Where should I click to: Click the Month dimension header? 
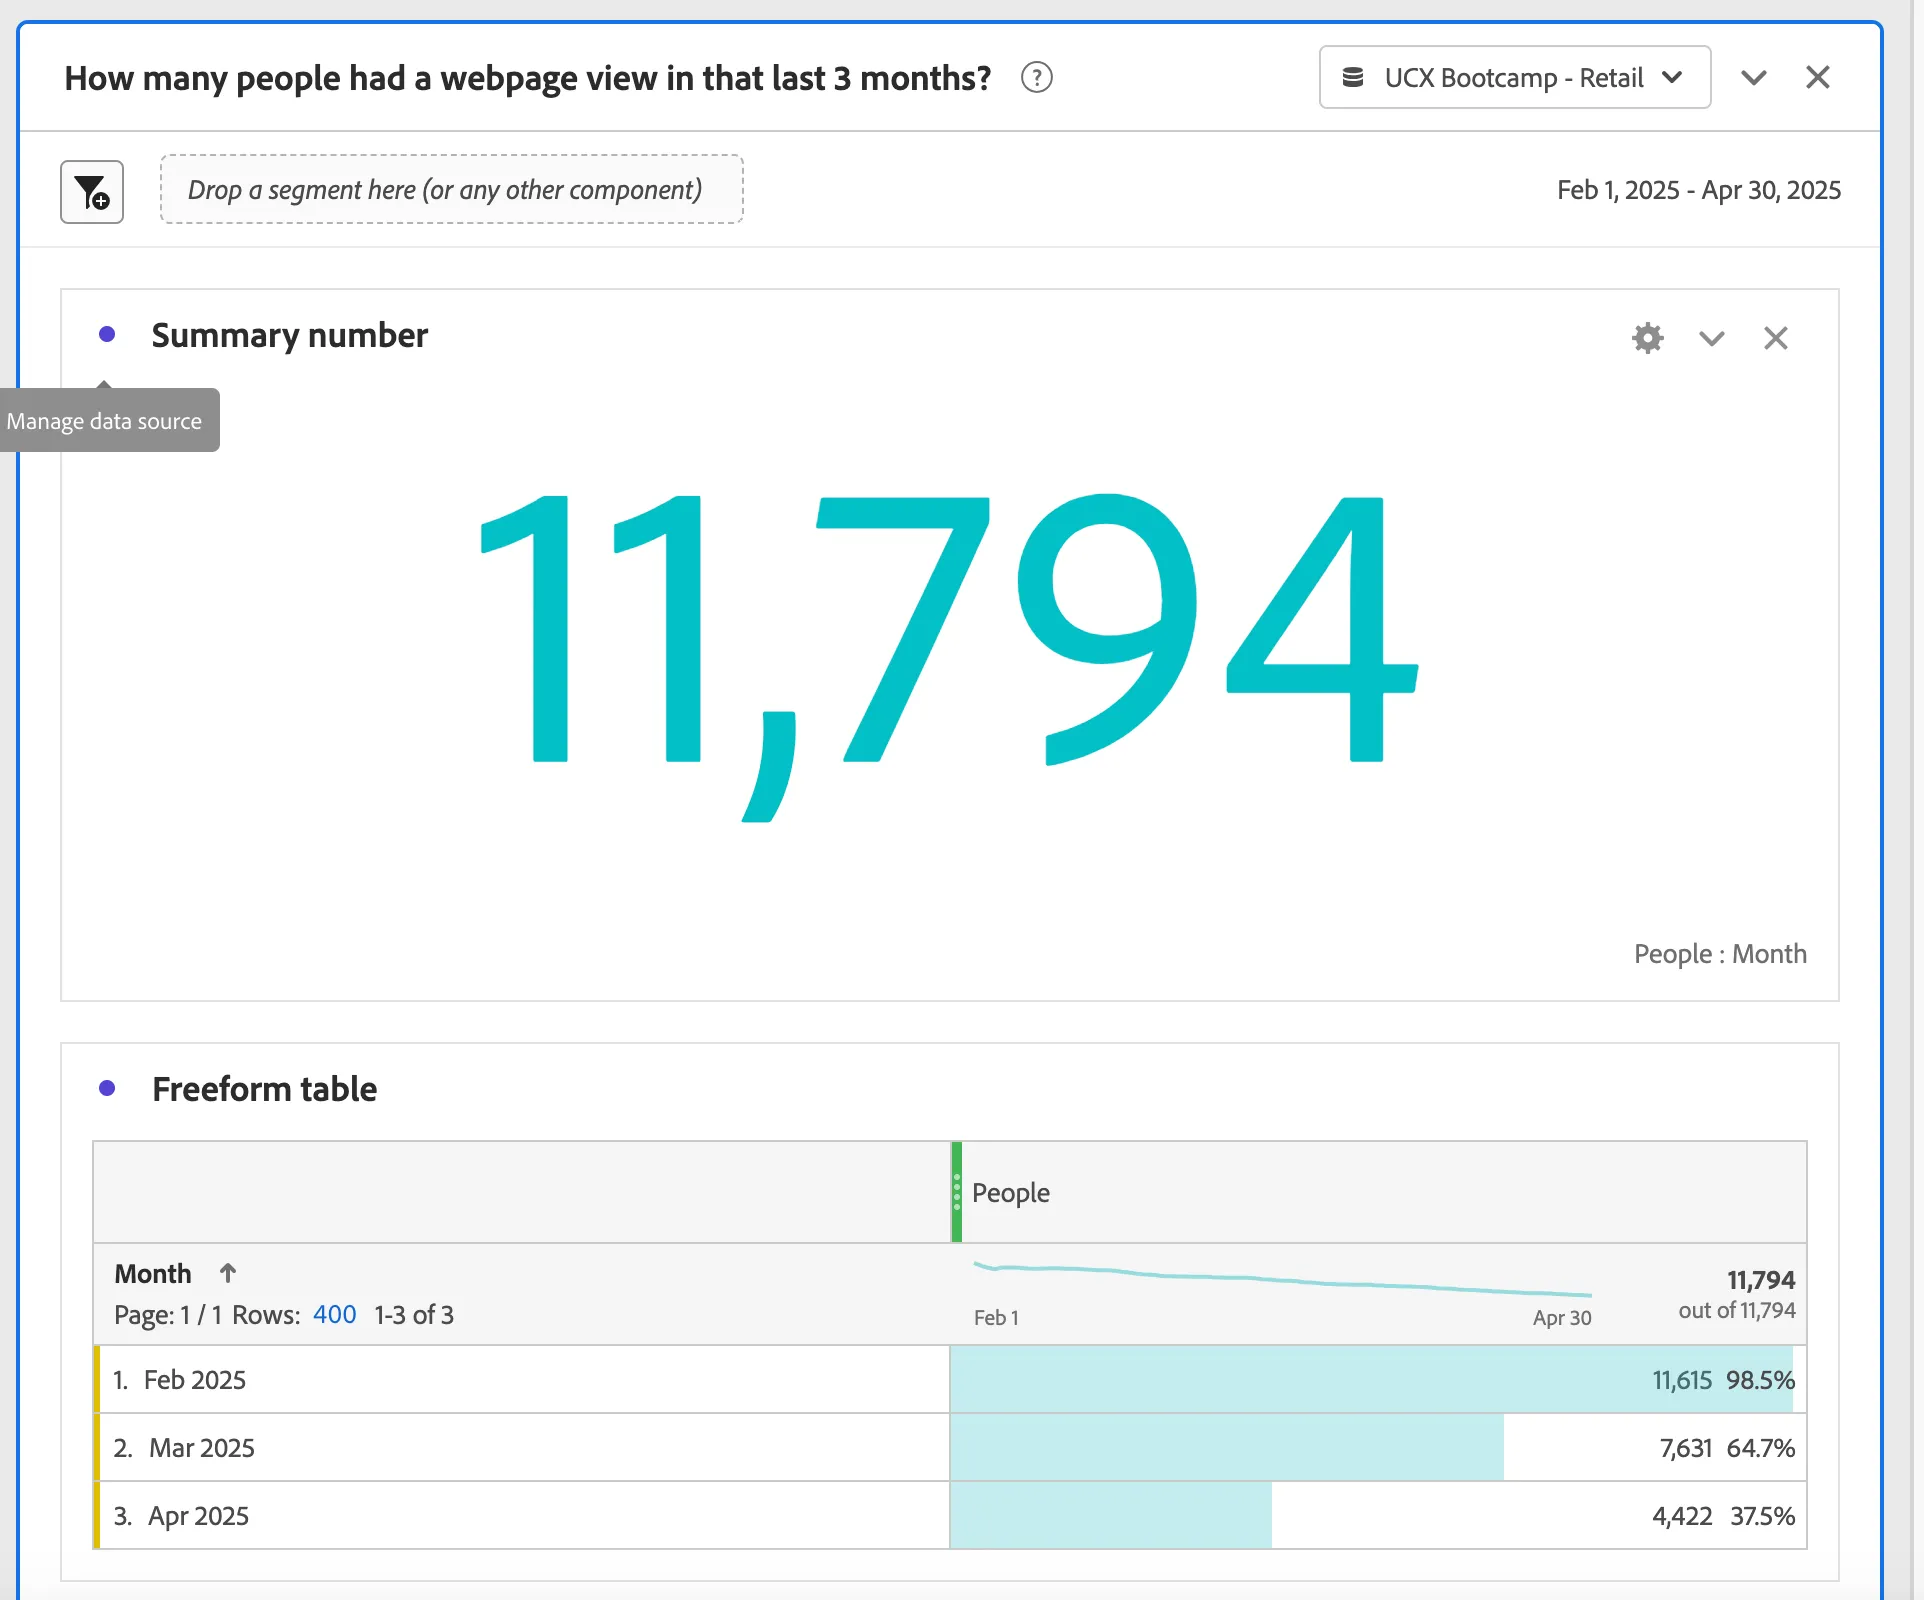(x=153, y=1273)
